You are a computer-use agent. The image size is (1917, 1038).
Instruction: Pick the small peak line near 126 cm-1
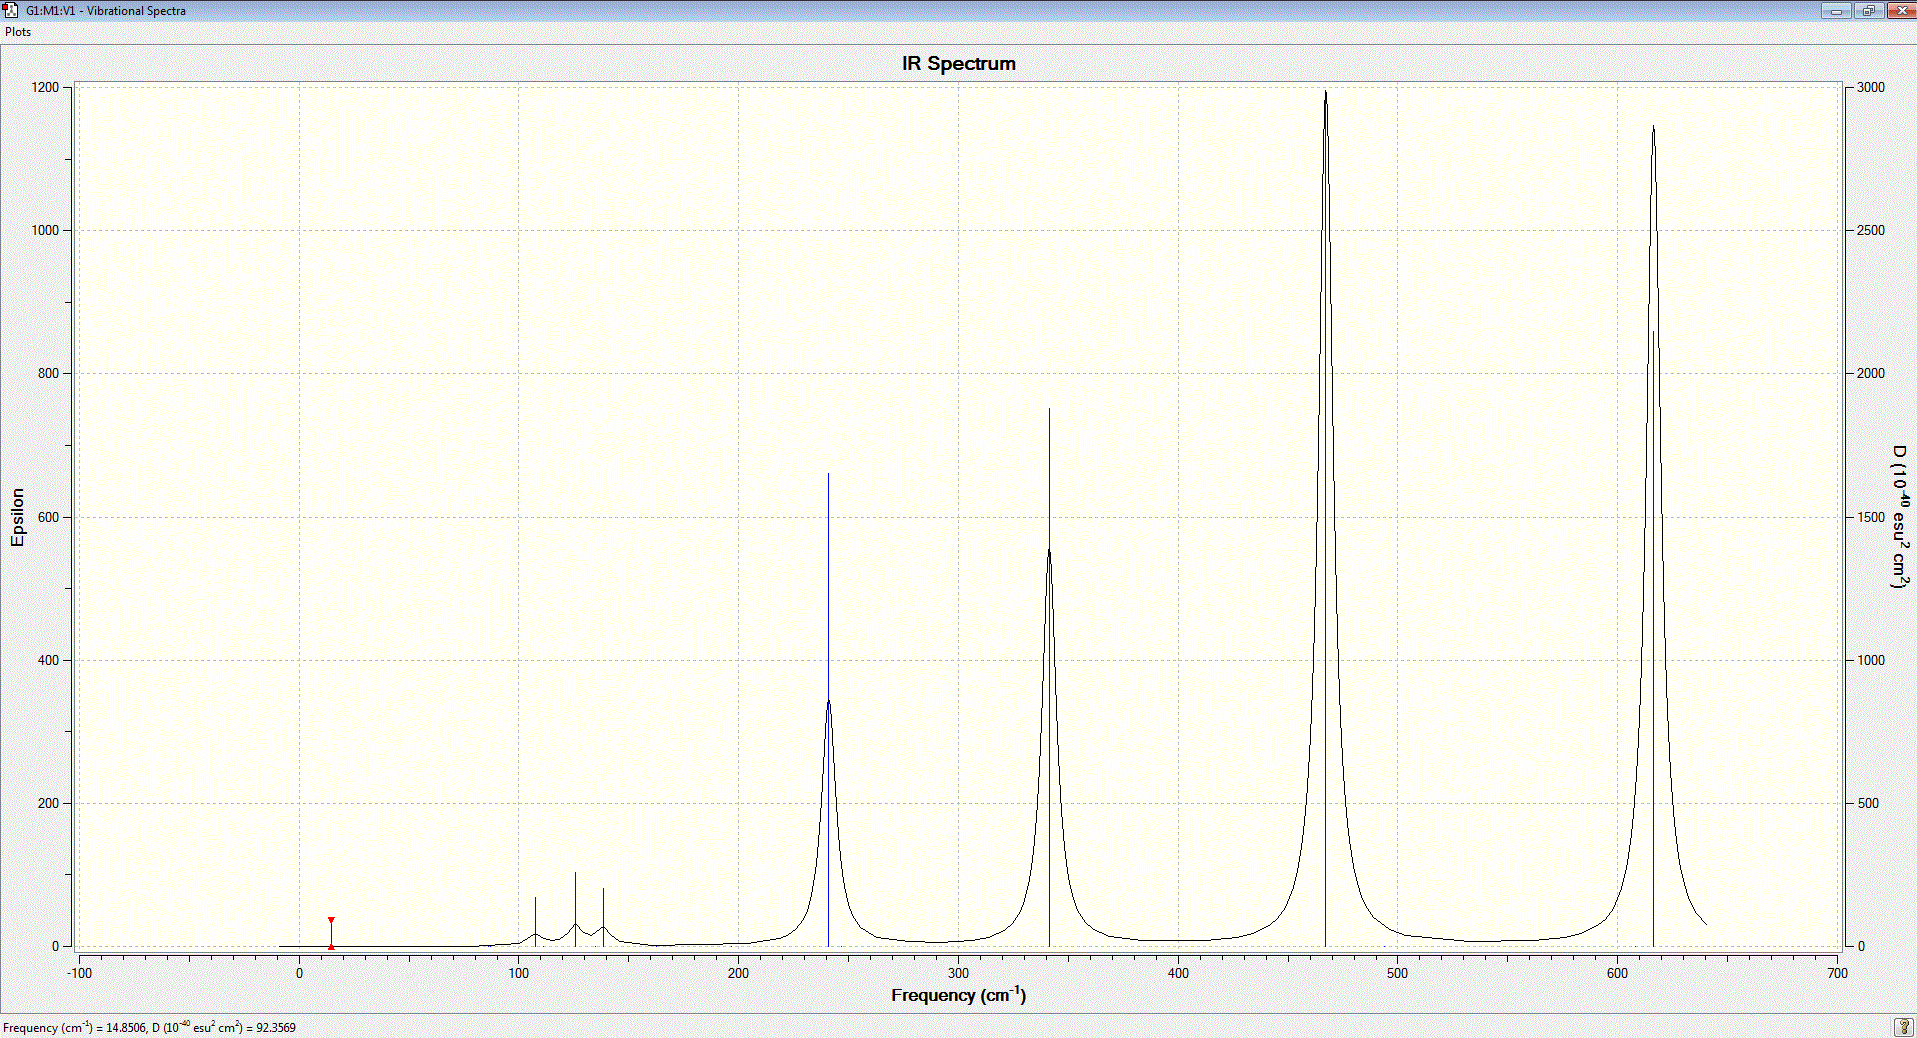pyautogui.click(x=575, y=909)
